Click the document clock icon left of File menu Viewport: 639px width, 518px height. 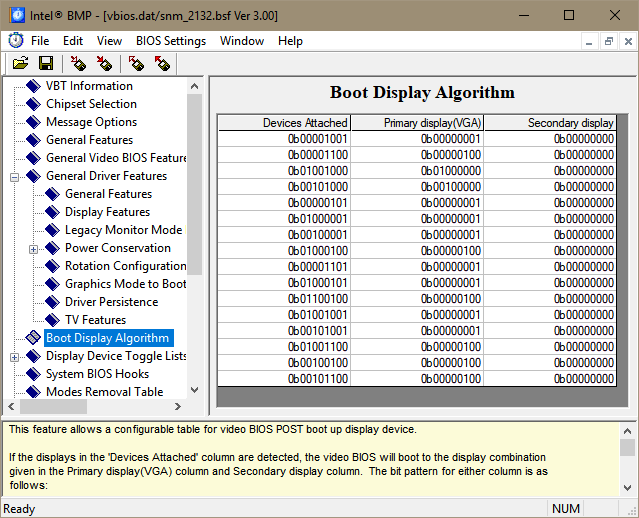(16, 41)
